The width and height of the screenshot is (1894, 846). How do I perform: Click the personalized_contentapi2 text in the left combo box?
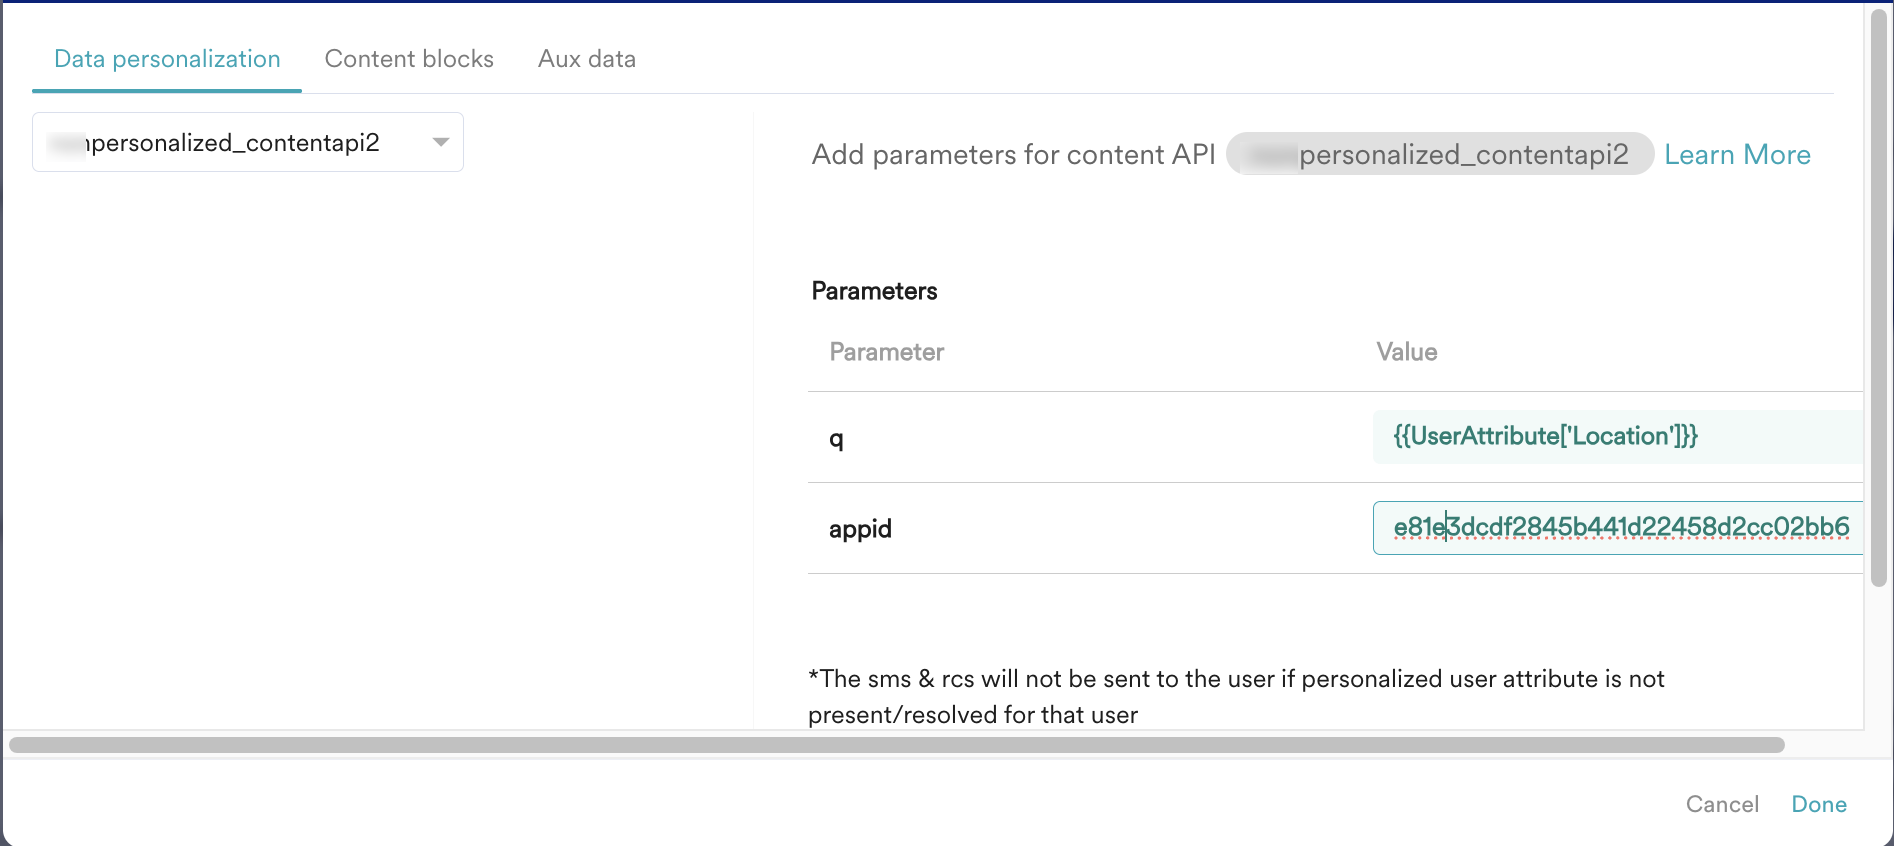(235, 143)
